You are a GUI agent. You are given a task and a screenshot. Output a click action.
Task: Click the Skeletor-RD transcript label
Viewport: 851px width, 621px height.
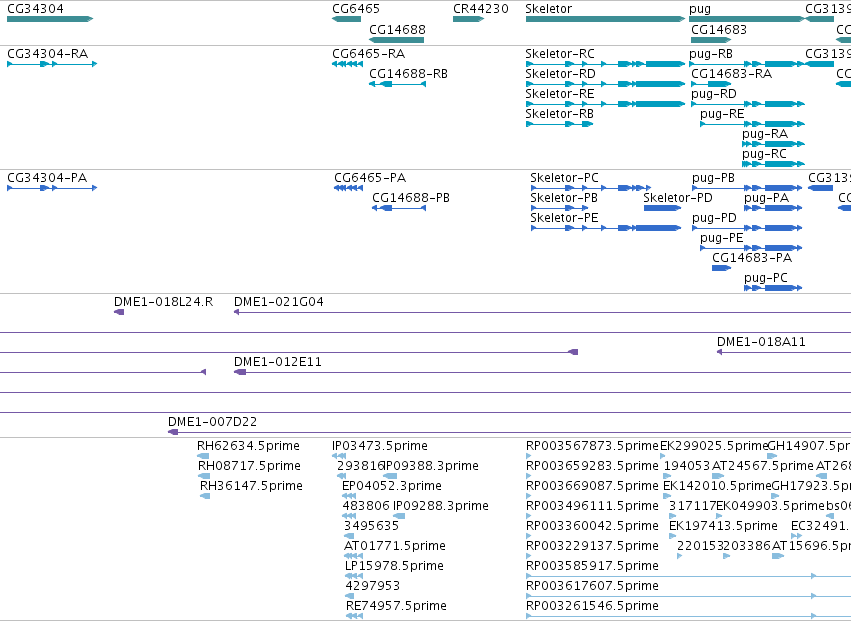tap(560, 74)
